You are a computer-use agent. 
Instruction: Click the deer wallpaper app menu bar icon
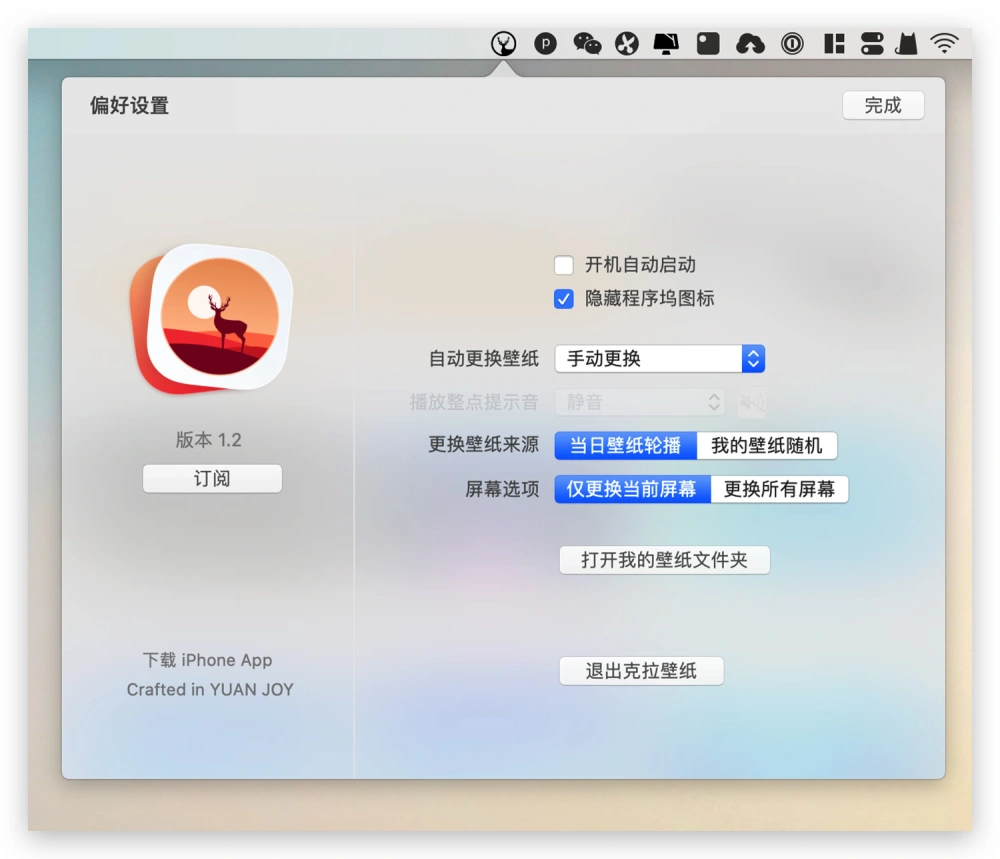503,44
